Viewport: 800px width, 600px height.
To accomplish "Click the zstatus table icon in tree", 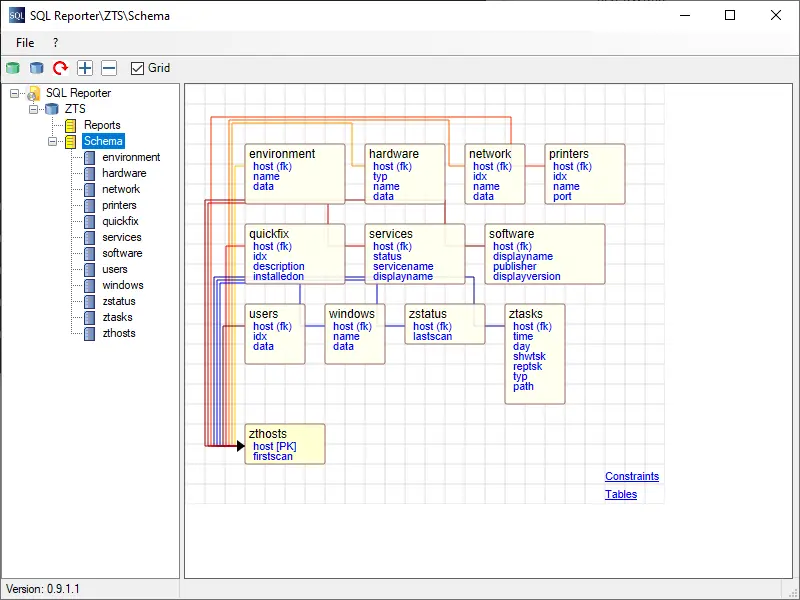I will tap(89, 302).
